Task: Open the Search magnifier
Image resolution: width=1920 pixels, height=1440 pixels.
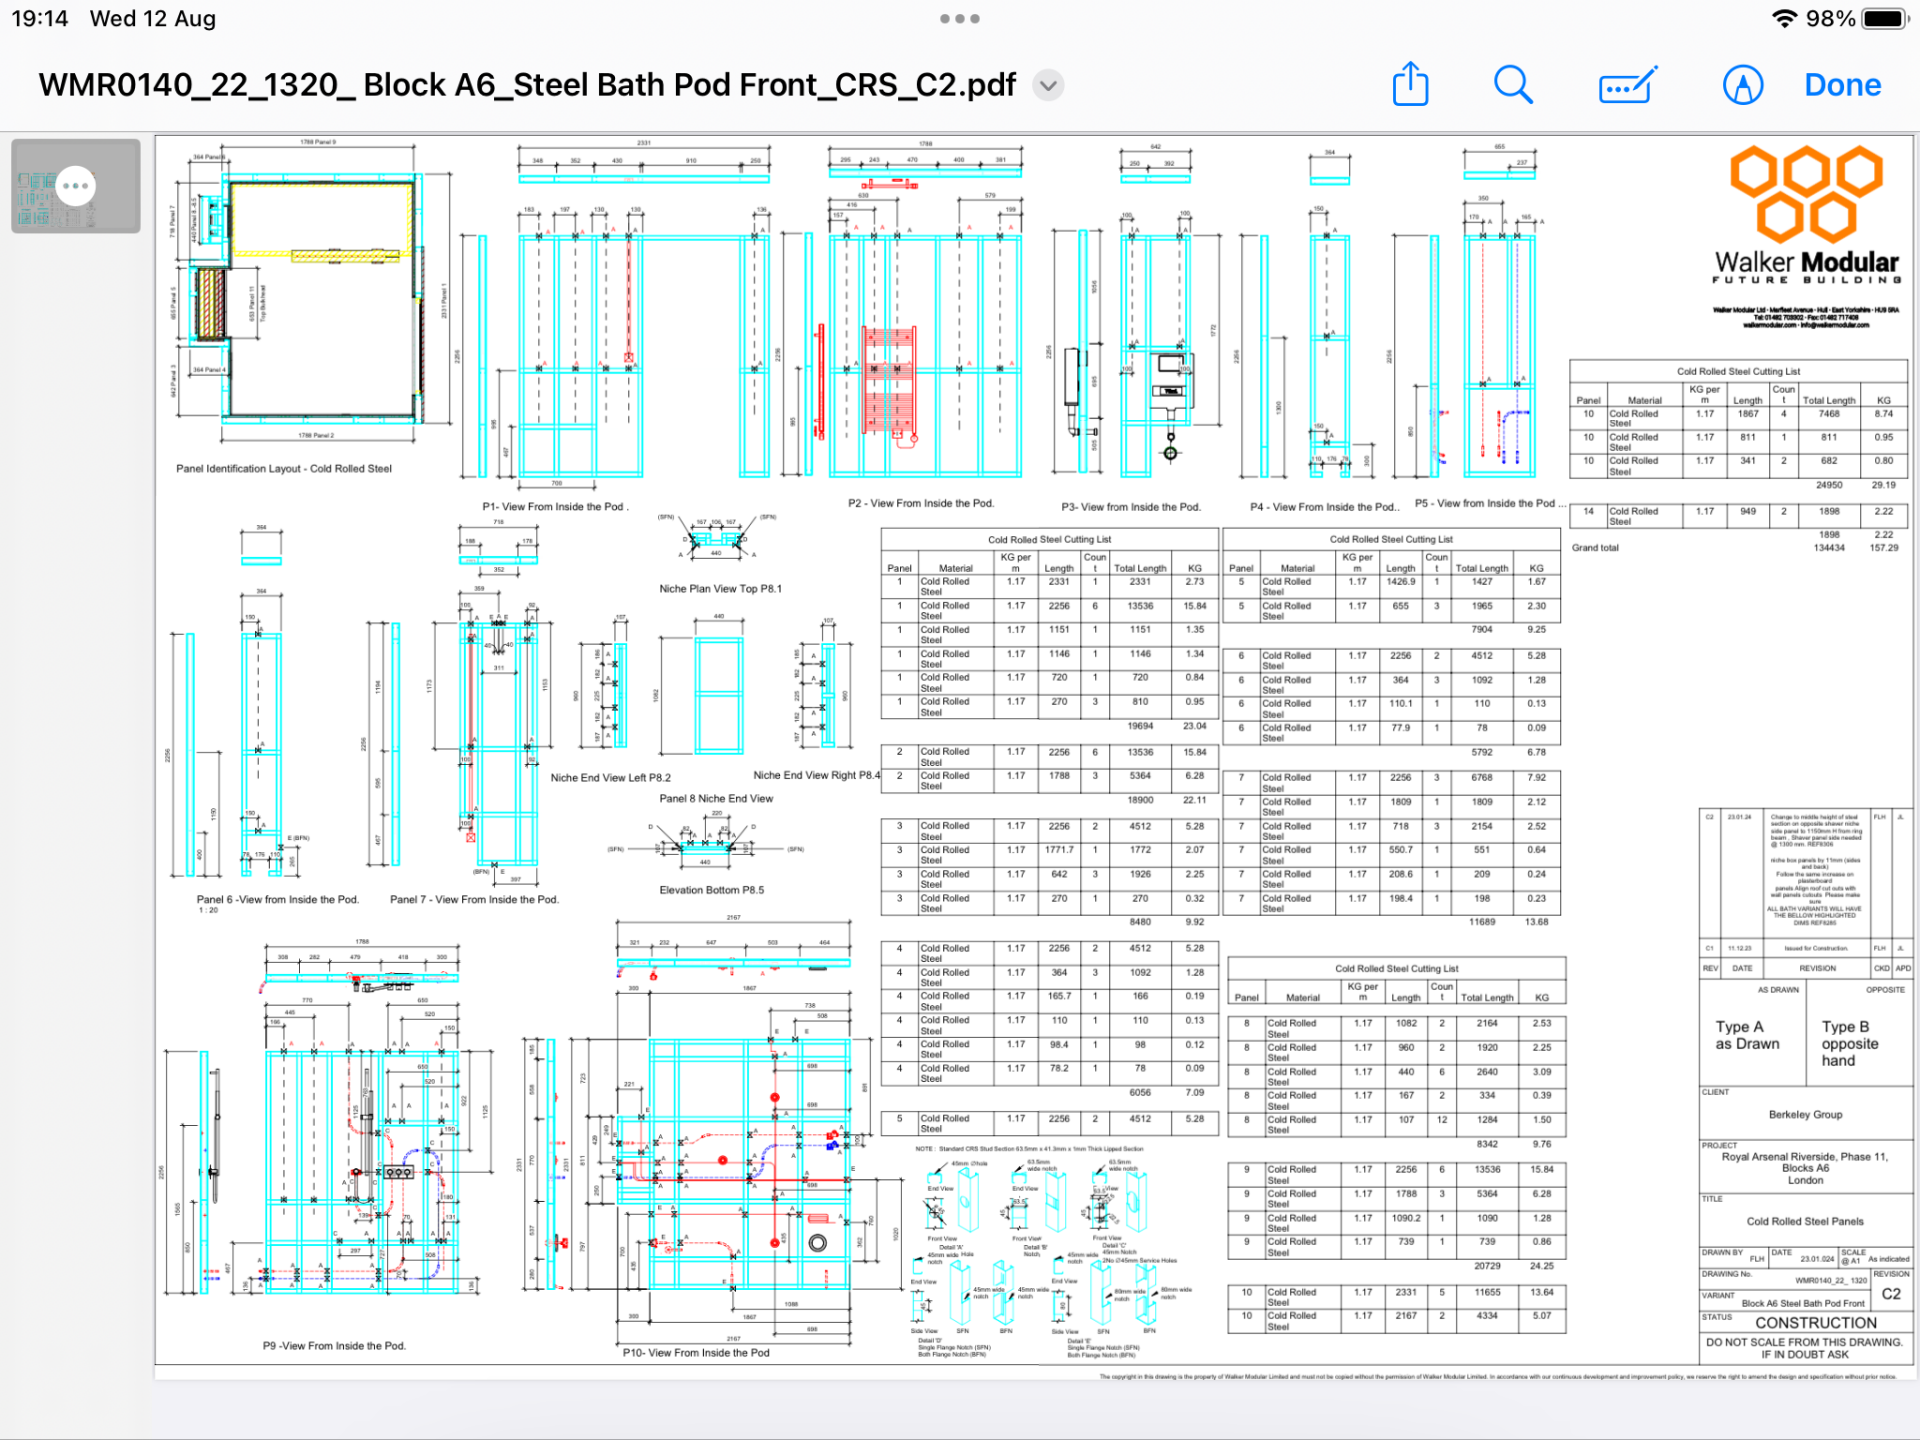Action: (1513, 85)
